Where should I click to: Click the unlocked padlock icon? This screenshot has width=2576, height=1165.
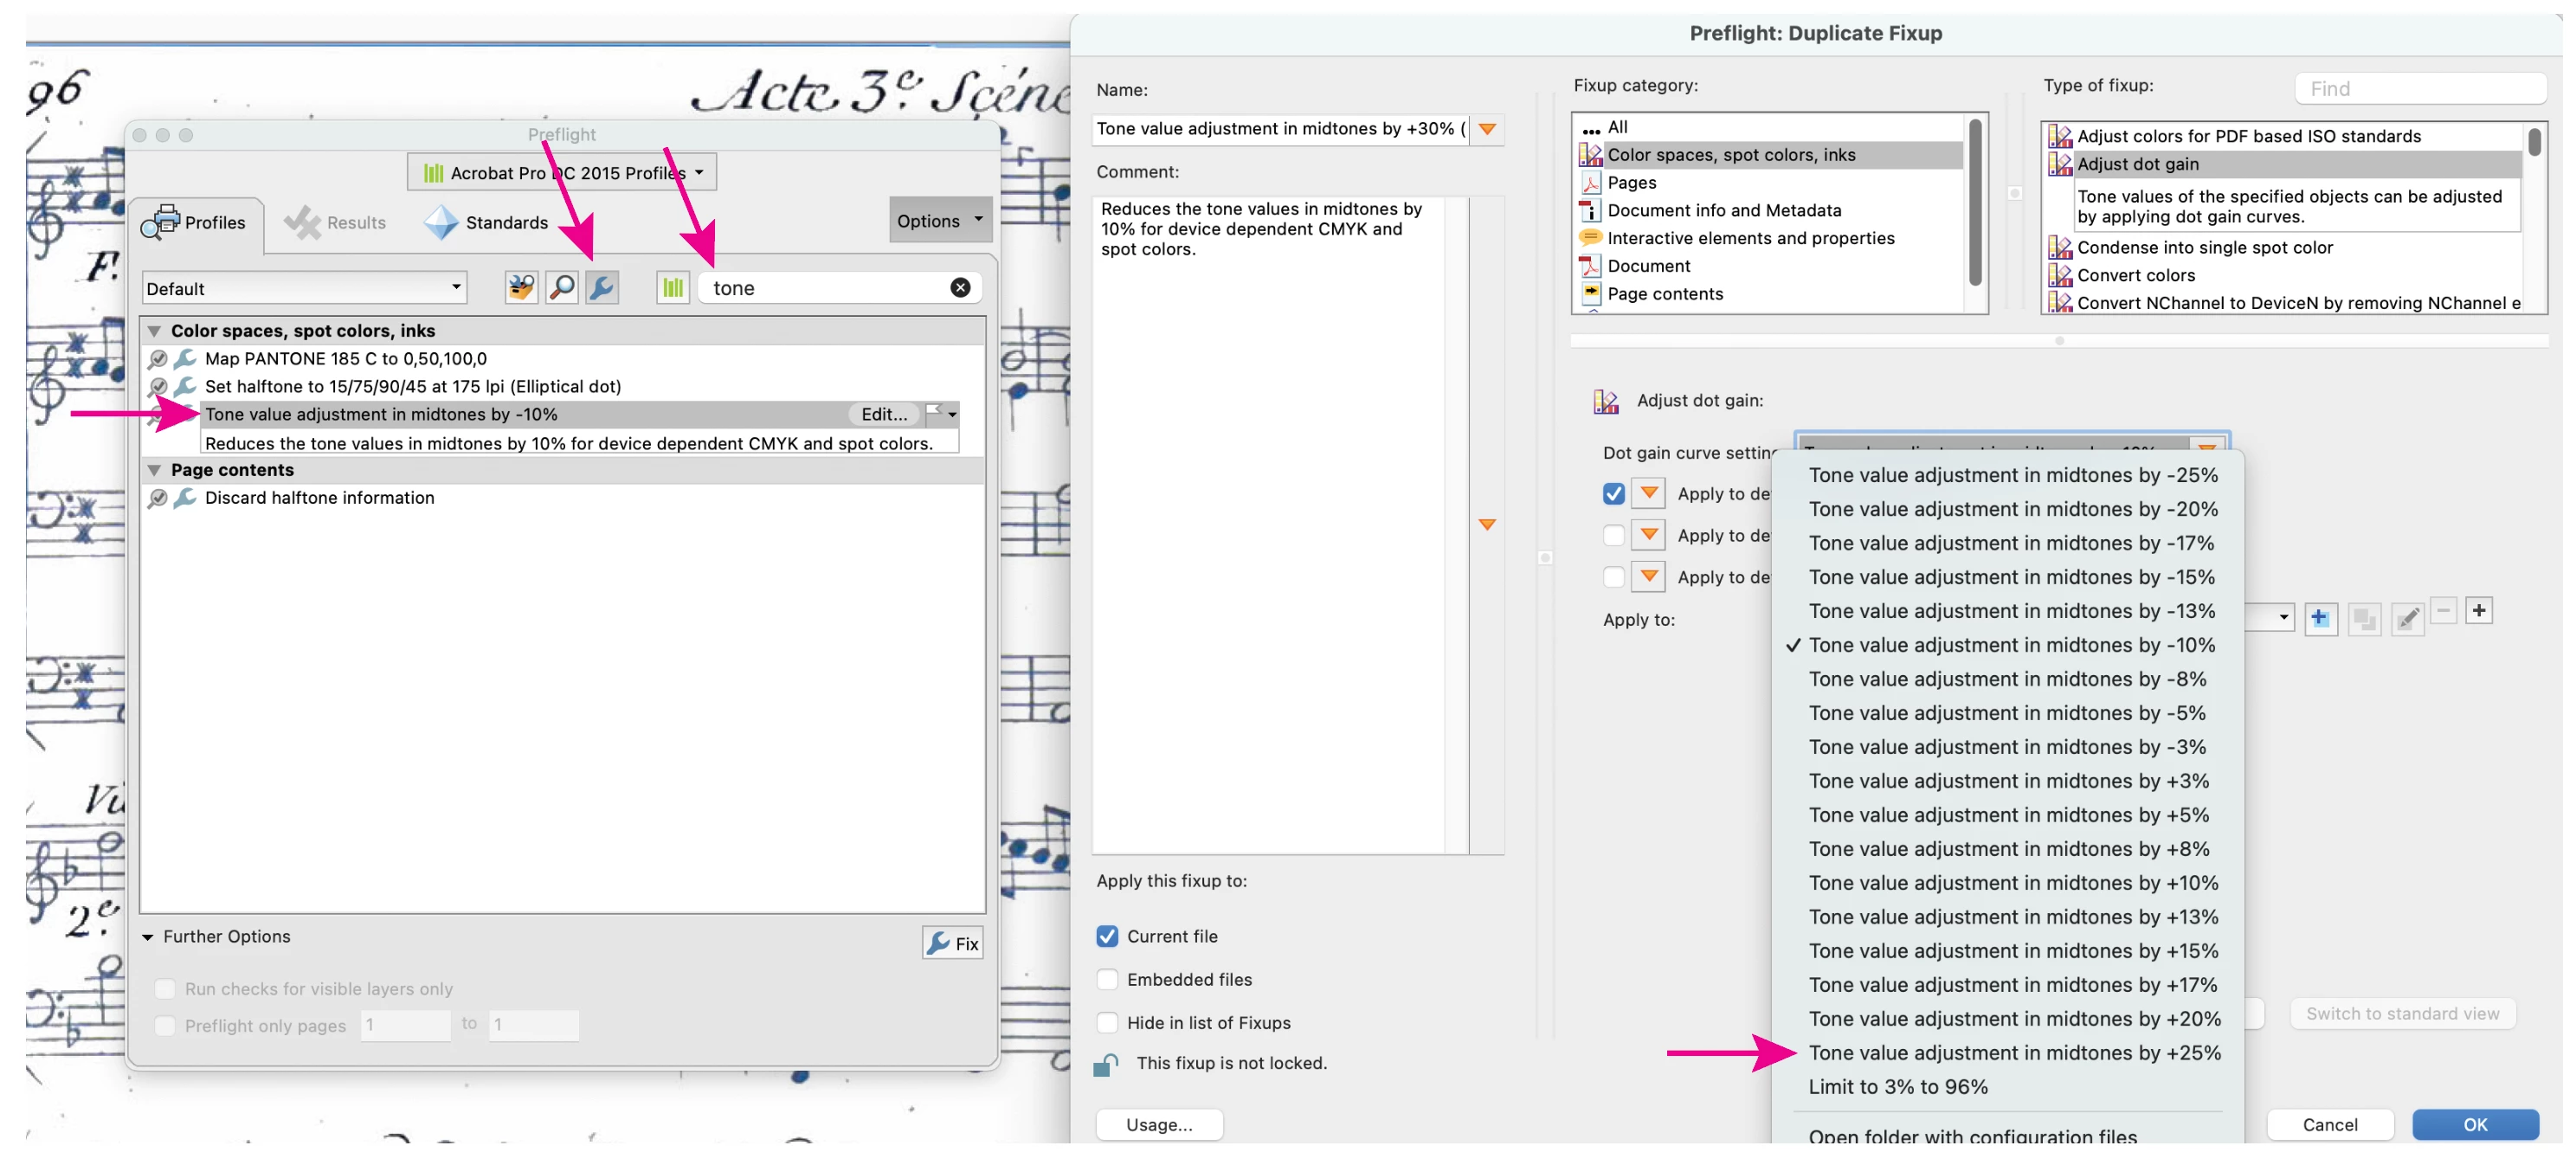(x=1105, y=1066)
